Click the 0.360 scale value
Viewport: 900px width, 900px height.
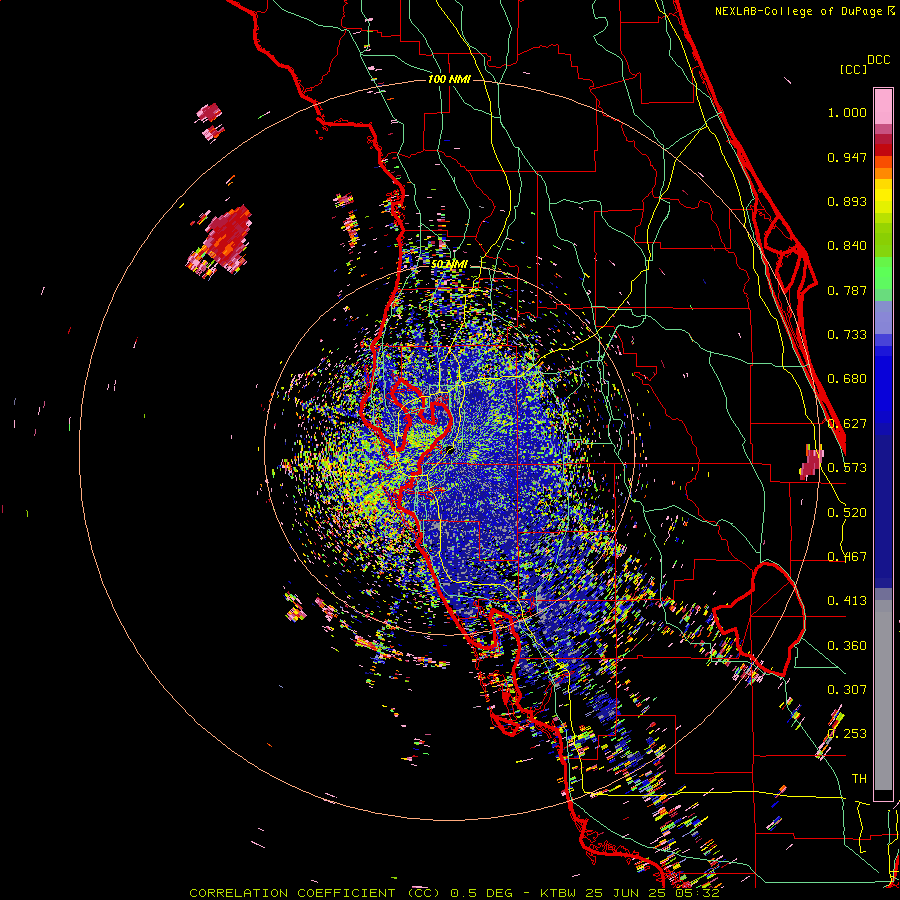(x=847, y=646)
